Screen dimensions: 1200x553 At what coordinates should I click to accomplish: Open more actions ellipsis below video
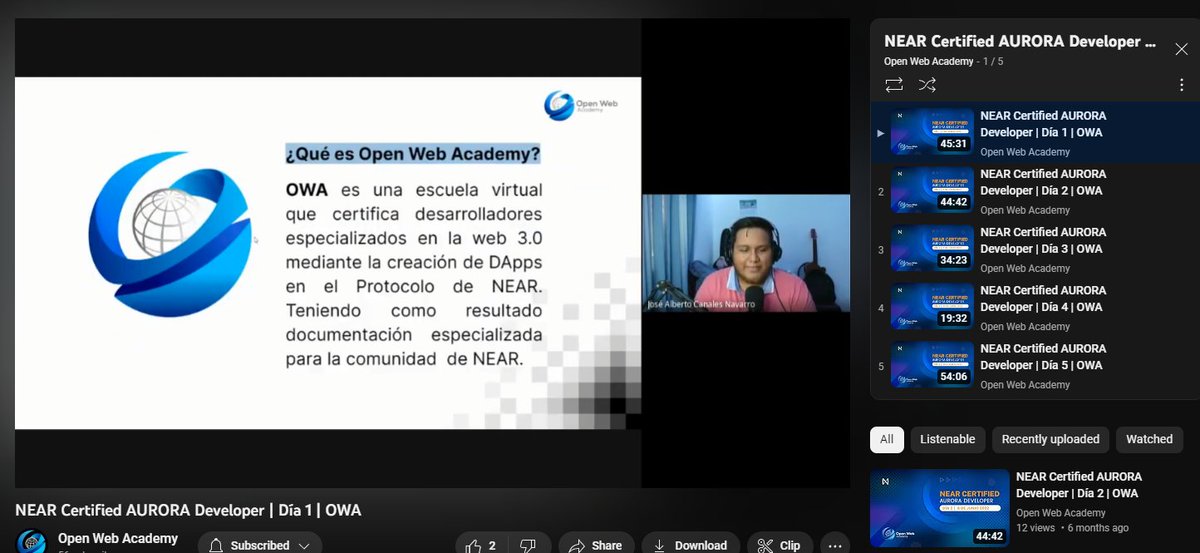click(x=834, y=545)
